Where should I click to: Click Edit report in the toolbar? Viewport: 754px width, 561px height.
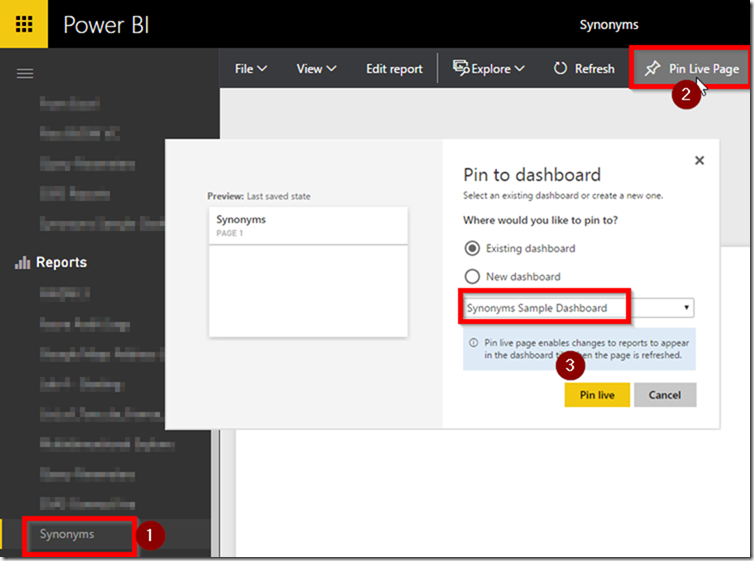click(x=394, y=69)
